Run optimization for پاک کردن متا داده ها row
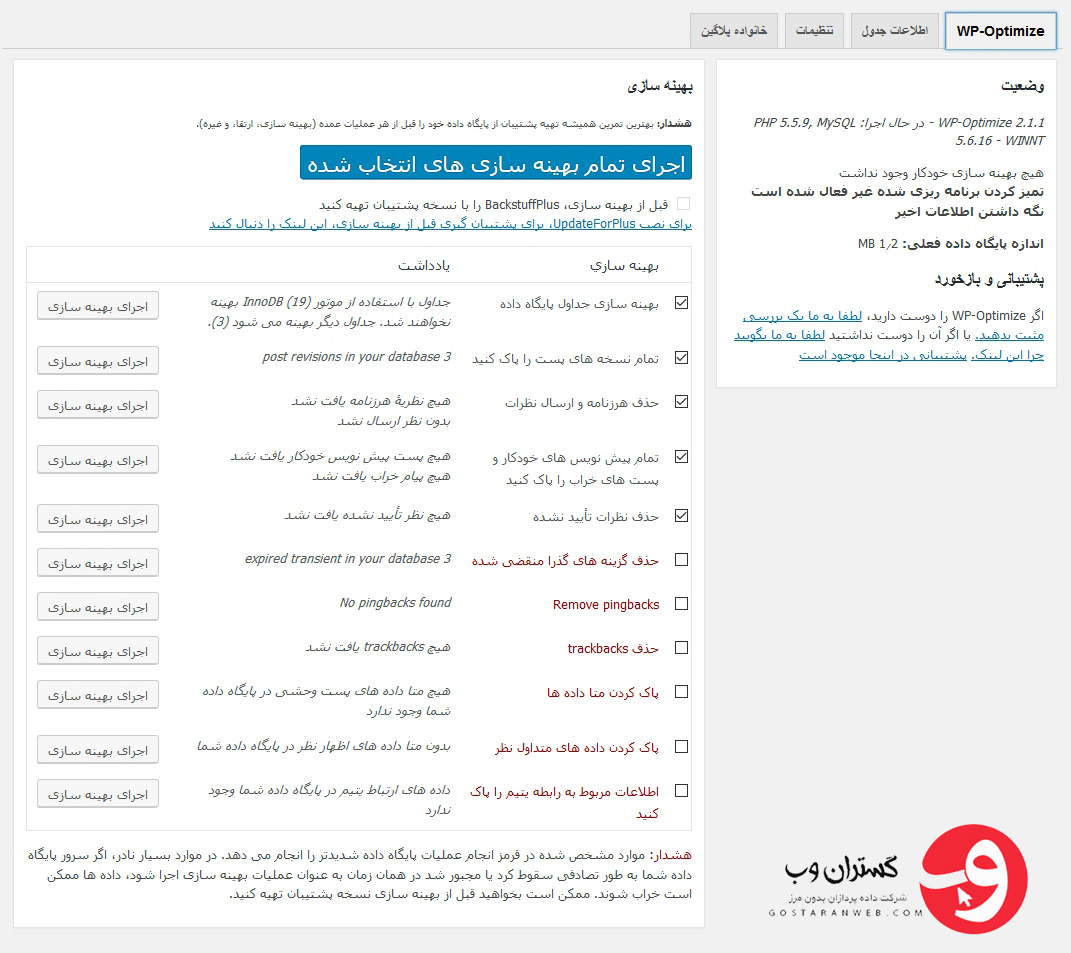Image resolution: width=1071 pixels, height=953 pixels. click(98, 695)
